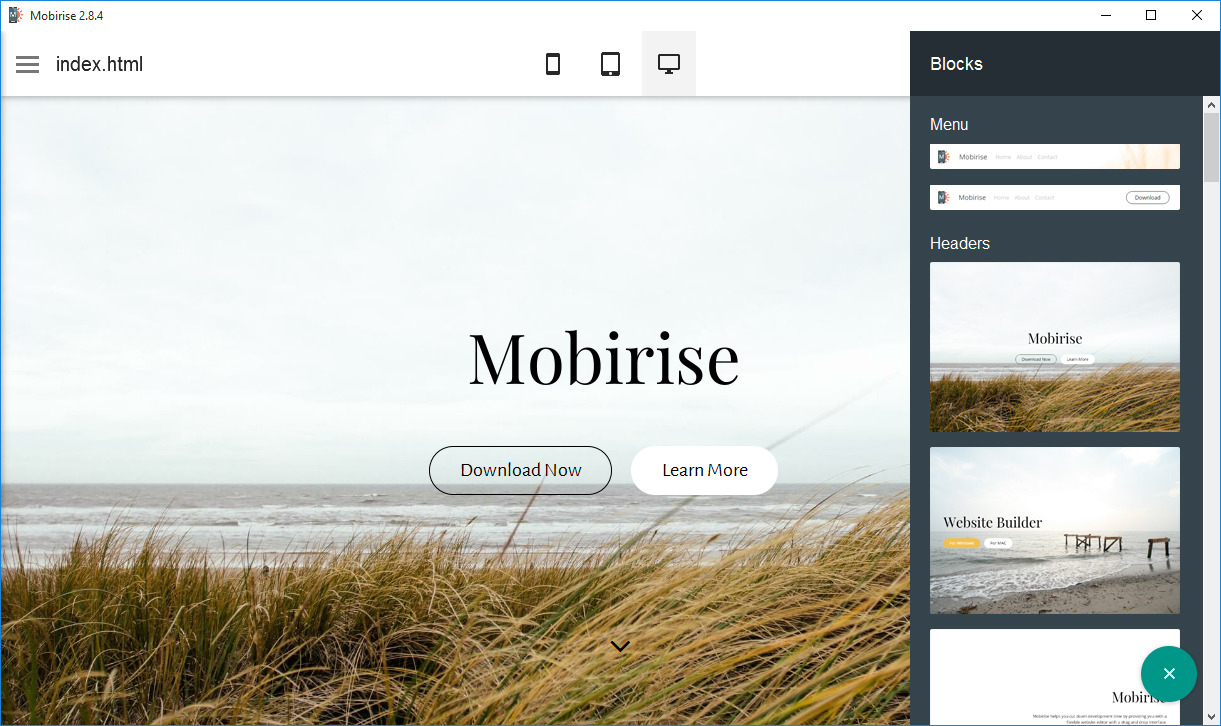Add the Mobirise grass beach header block
The image size is (1221, 726).
[1055, 347]
